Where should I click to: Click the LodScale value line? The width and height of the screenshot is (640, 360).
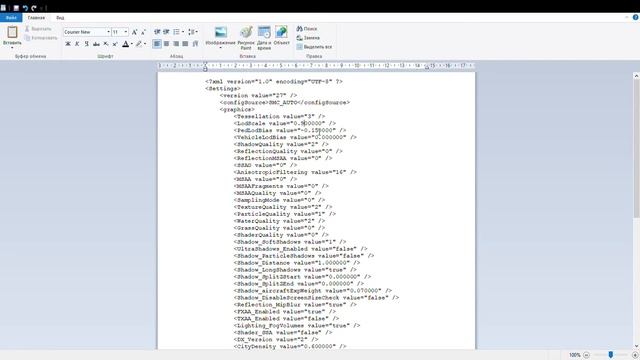pyautogui.click(x=285, y=123)
